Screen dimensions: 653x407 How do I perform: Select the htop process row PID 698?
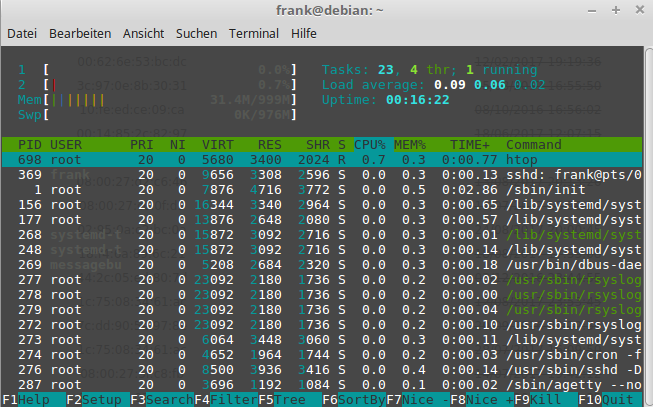pyautogui.click(x=322, y=160)
